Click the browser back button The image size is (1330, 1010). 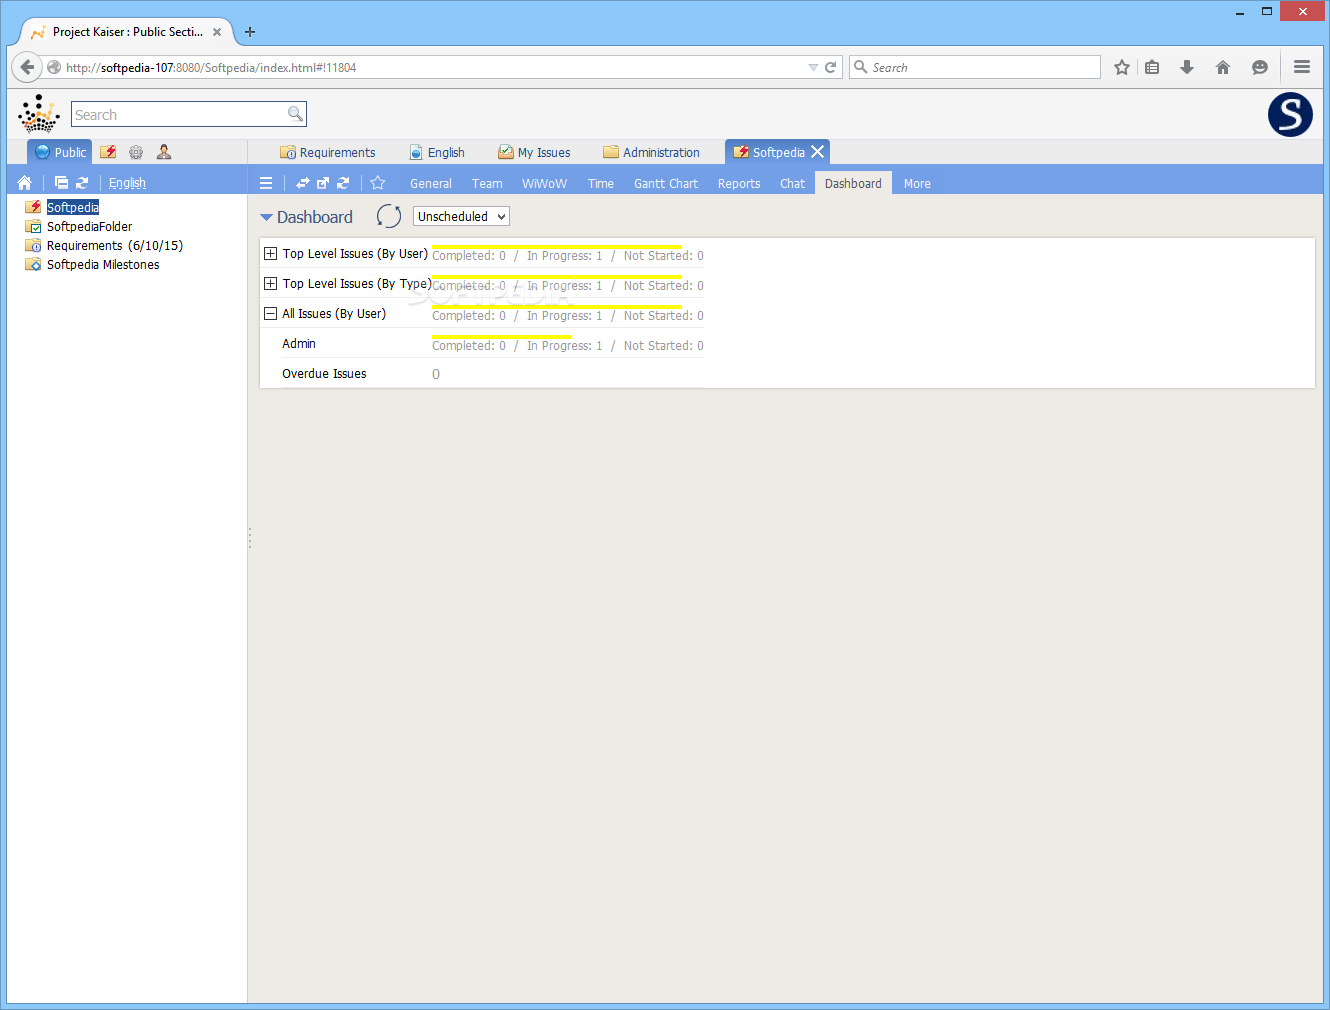tap(27, 67)
